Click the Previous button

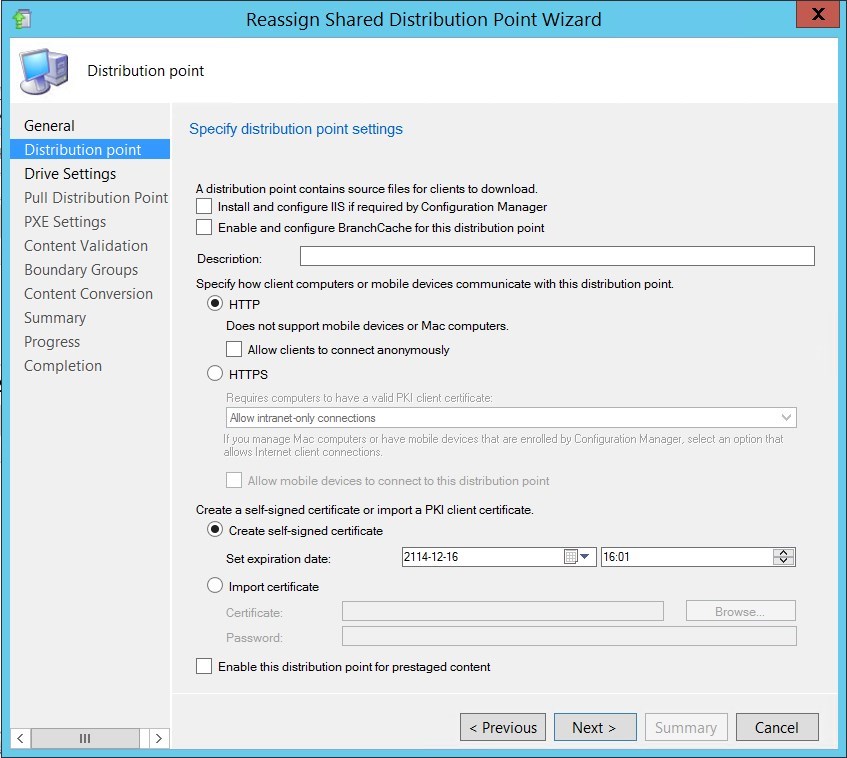click(502, 727)
